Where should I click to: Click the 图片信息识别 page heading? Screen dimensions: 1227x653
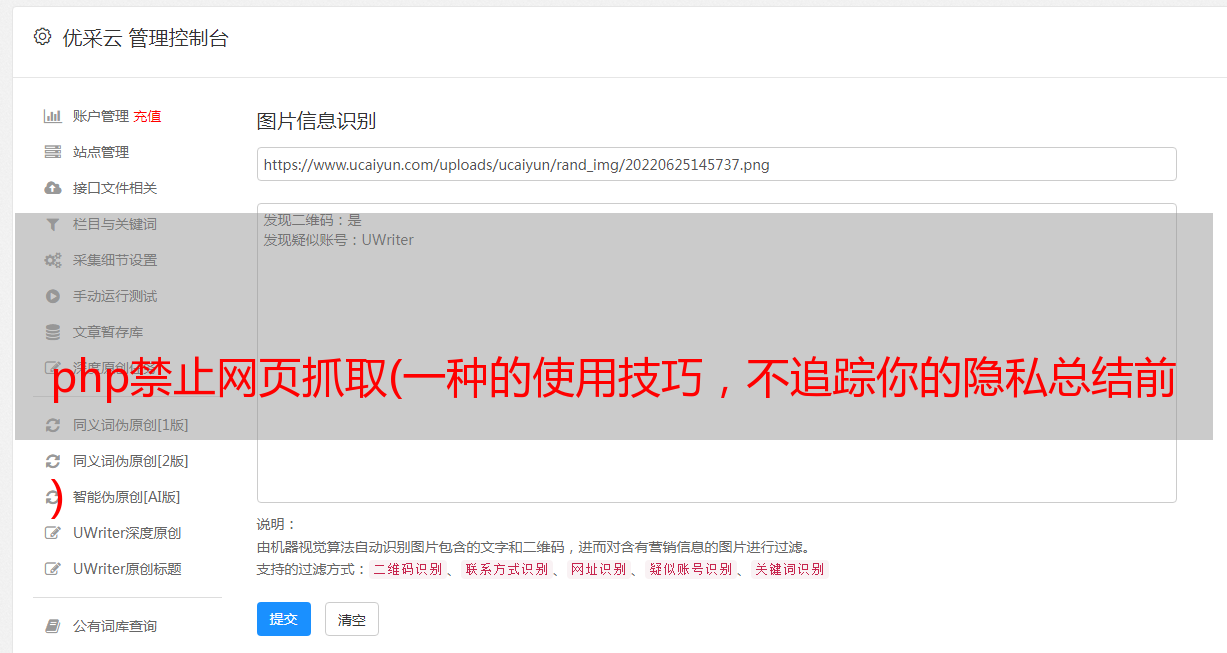[316, 121]
